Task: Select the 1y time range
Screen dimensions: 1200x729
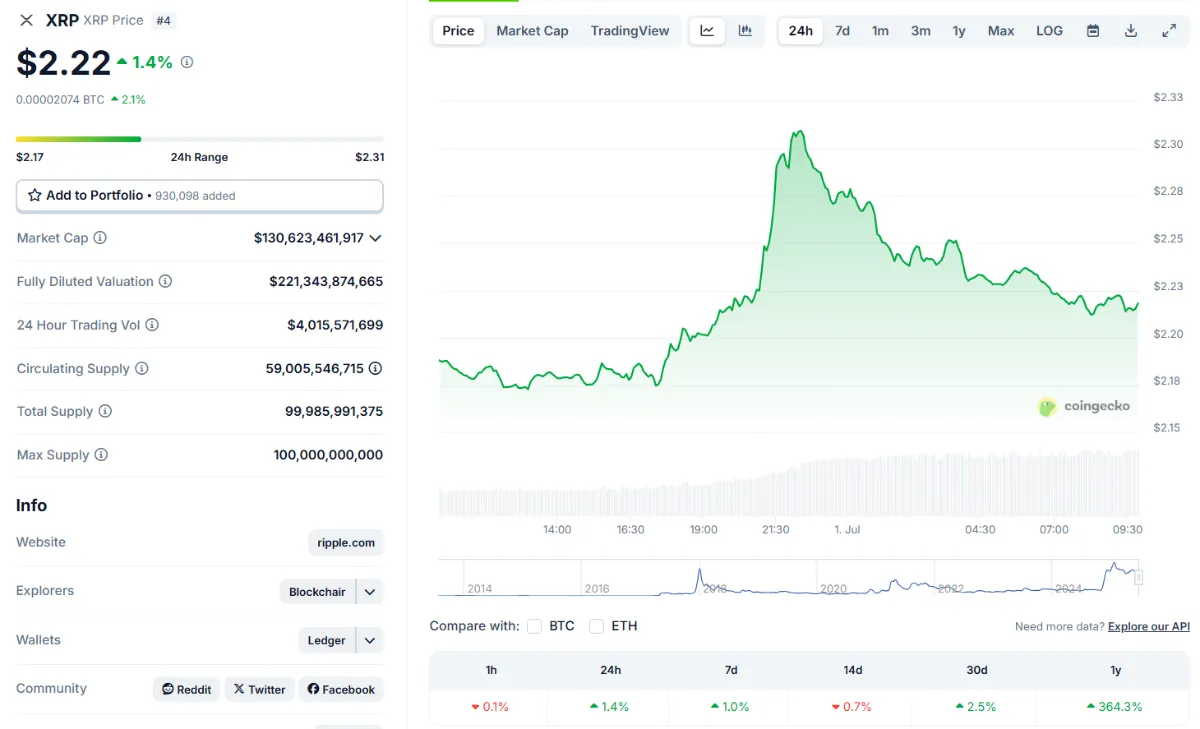Action: [959, 31]
